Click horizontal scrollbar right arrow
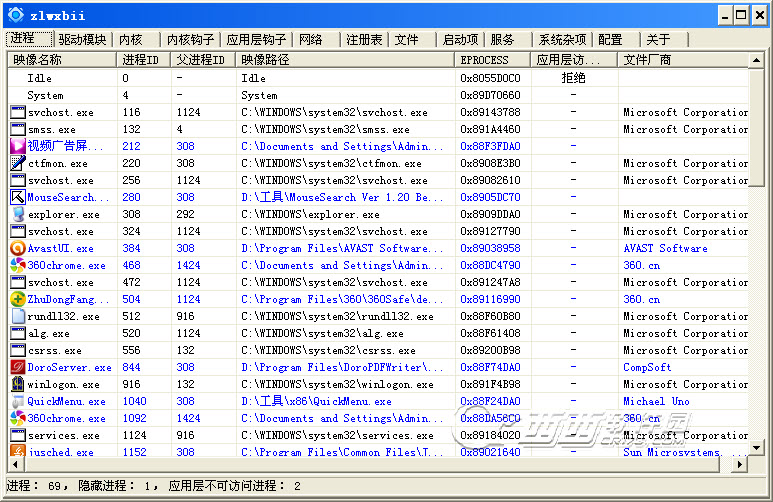This screenshot has height=502, width=773. tap(740, 464)
